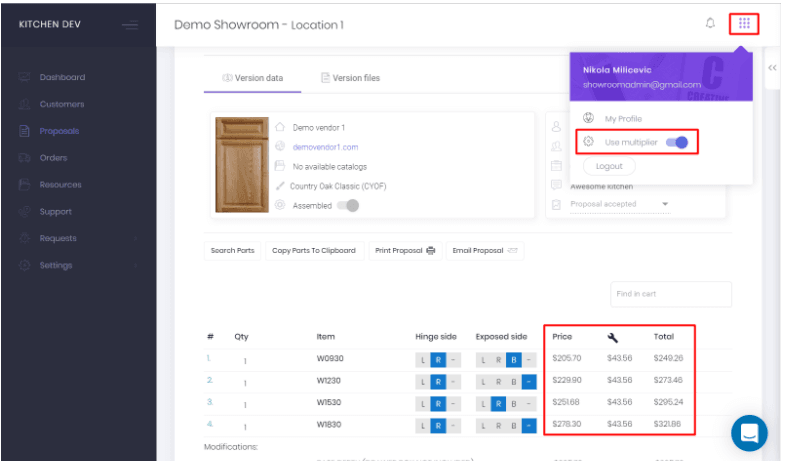Click the Support headset icon
The image size is (785, 472).
(24, 212)
